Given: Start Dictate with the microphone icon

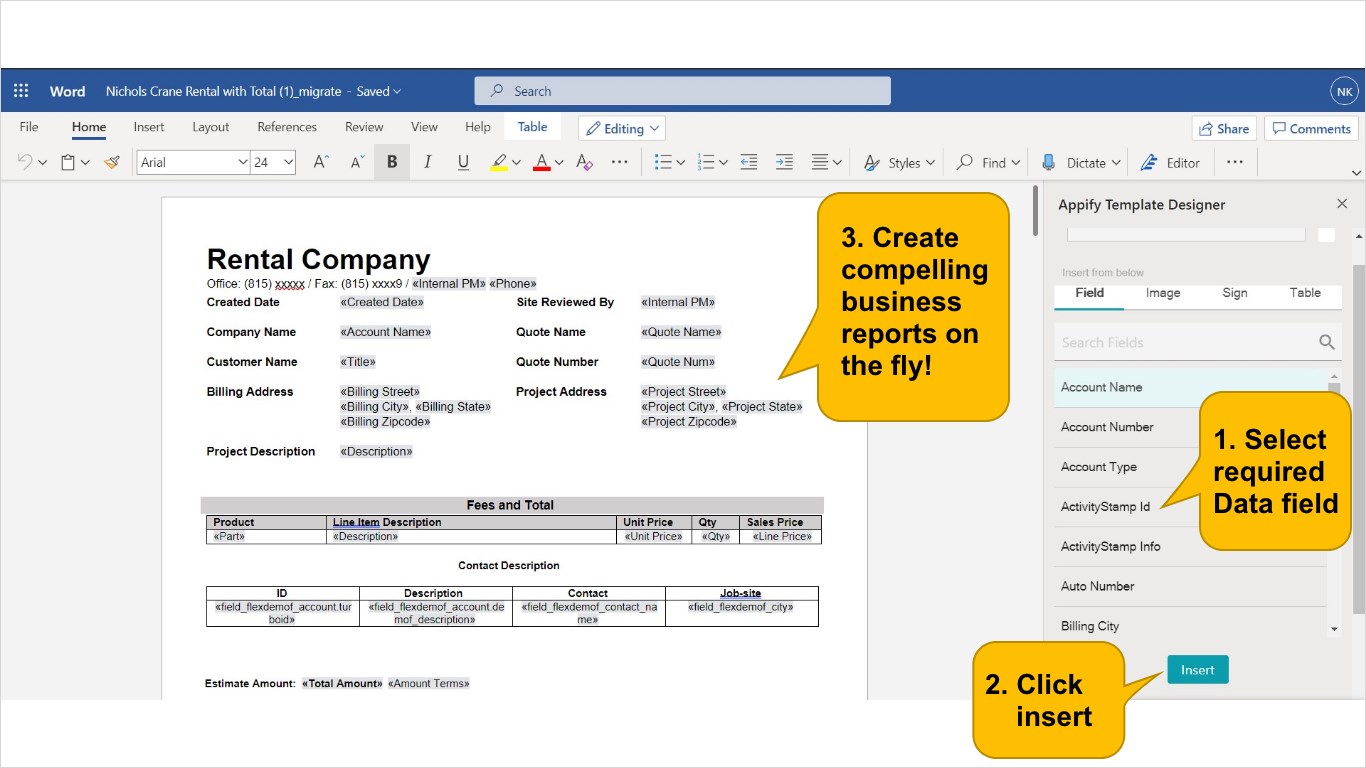Looking at the screenshot, I should tap(1049, 162).
